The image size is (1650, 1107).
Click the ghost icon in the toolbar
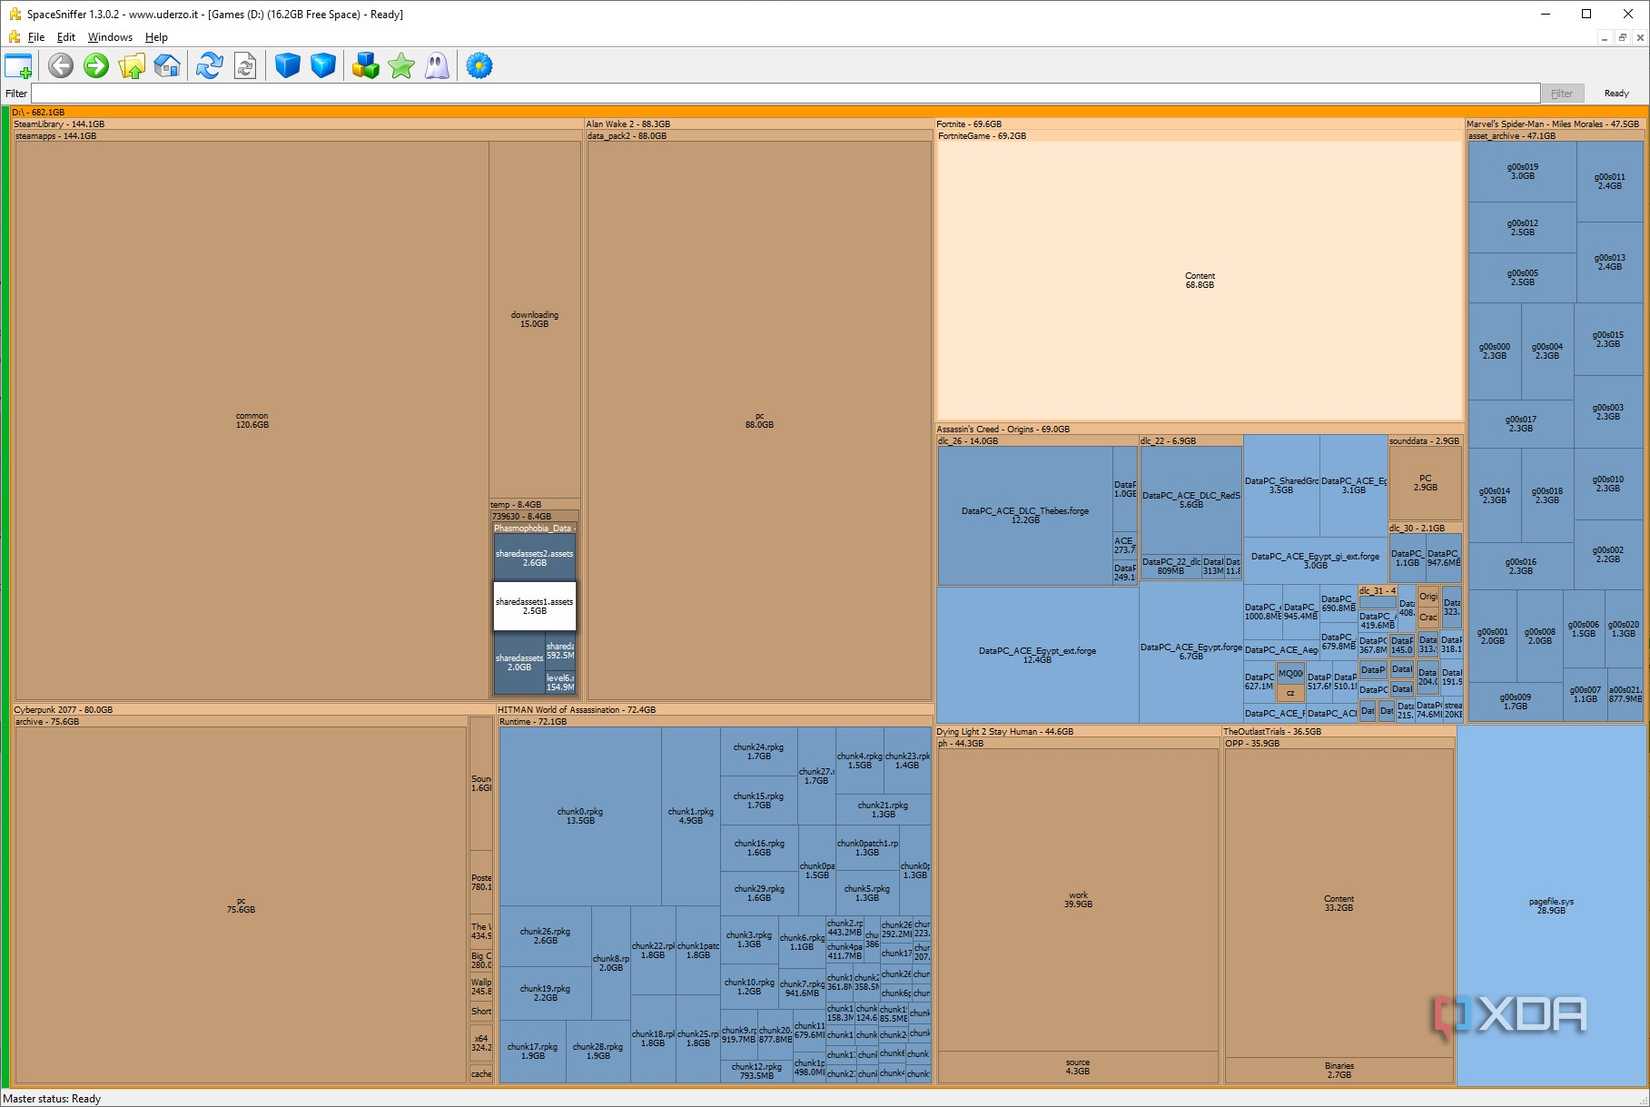pyautogui.click(x=437, y=66)
